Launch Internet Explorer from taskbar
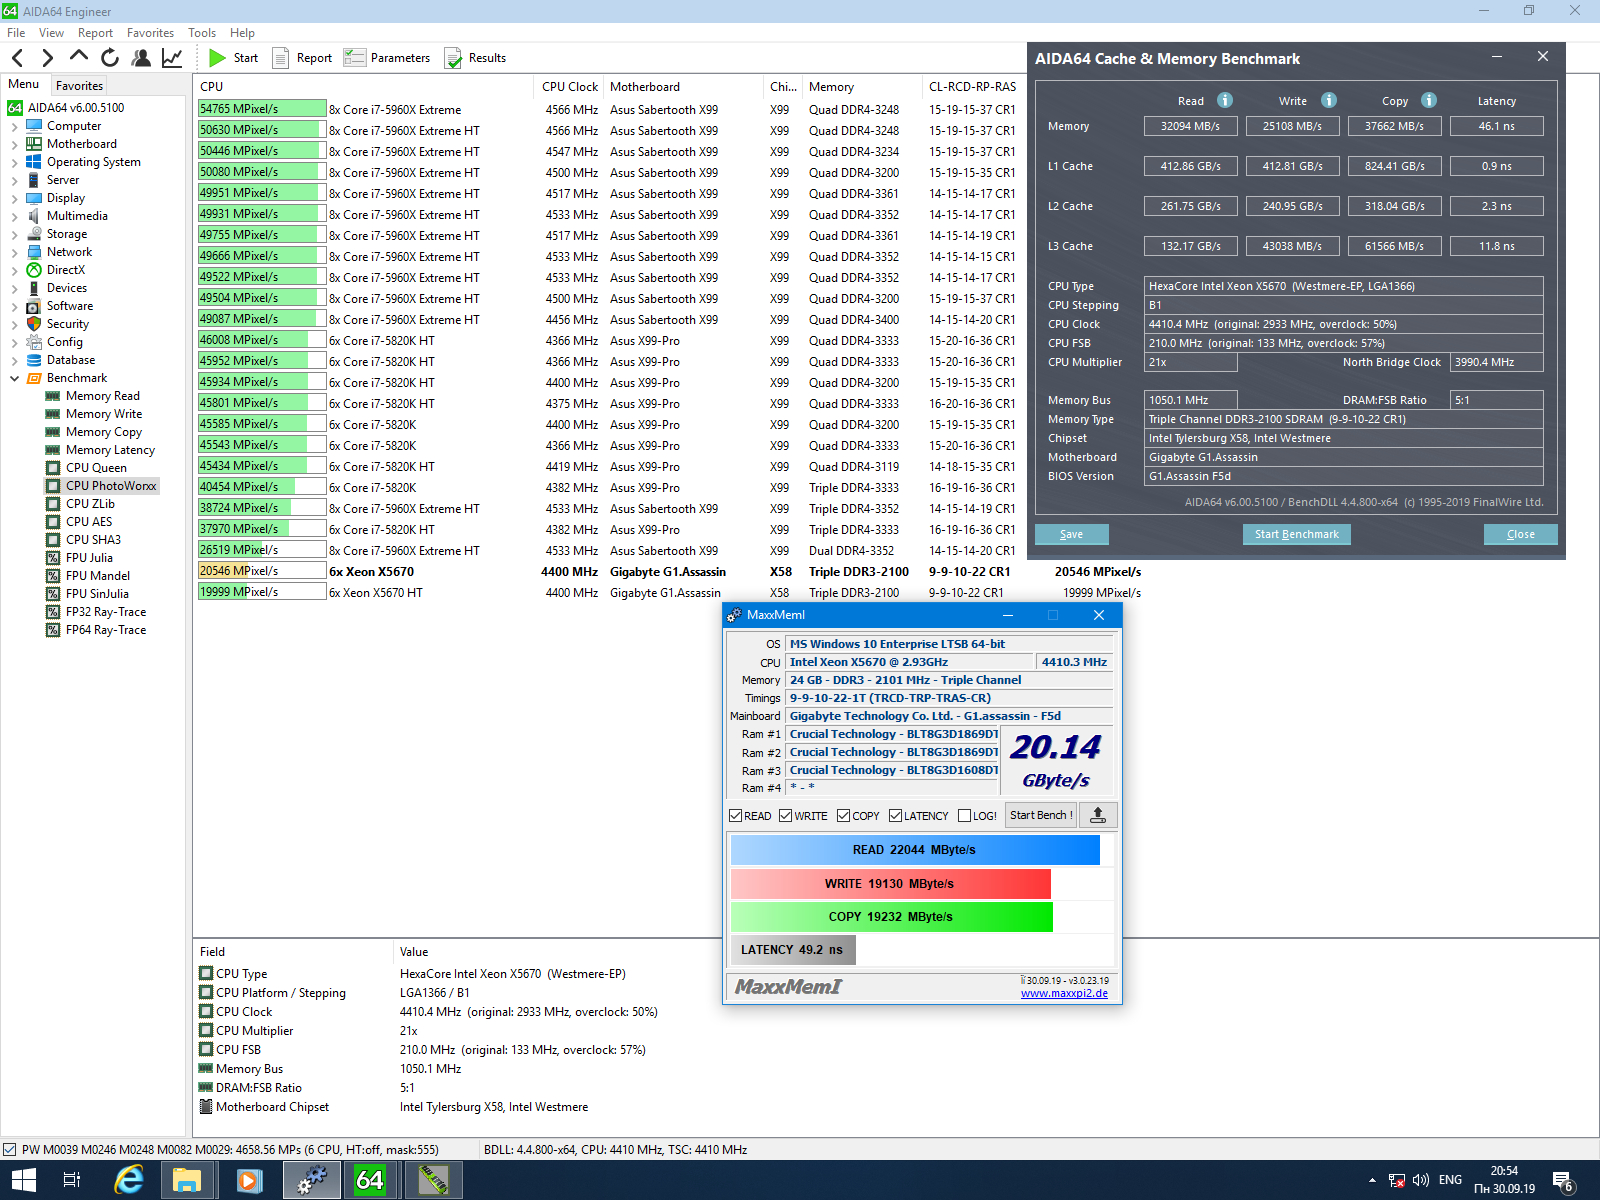 pos(129,1180)
